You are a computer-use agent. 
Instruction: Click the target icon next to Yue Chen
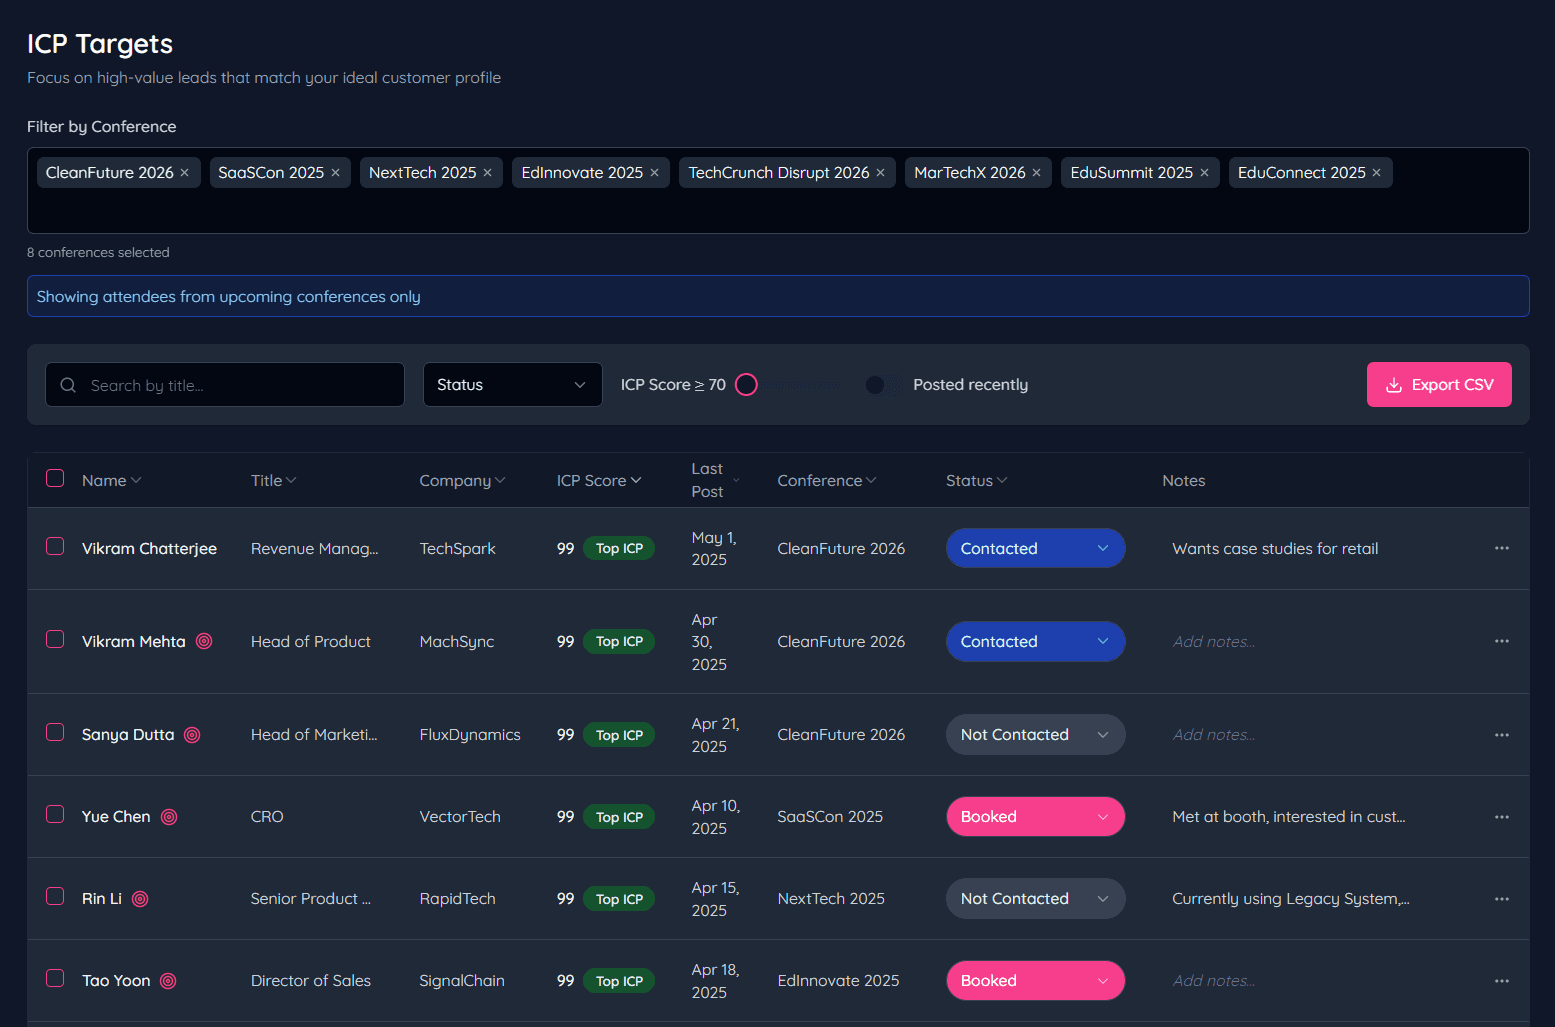point(169,817)
